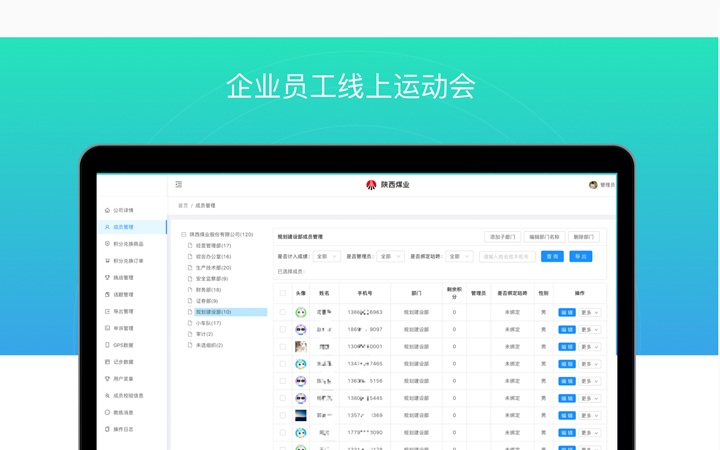Select 经营管理部(17) in the department tree
The width and height of the screenshot is (720, 450).
[x=214, y=246]
